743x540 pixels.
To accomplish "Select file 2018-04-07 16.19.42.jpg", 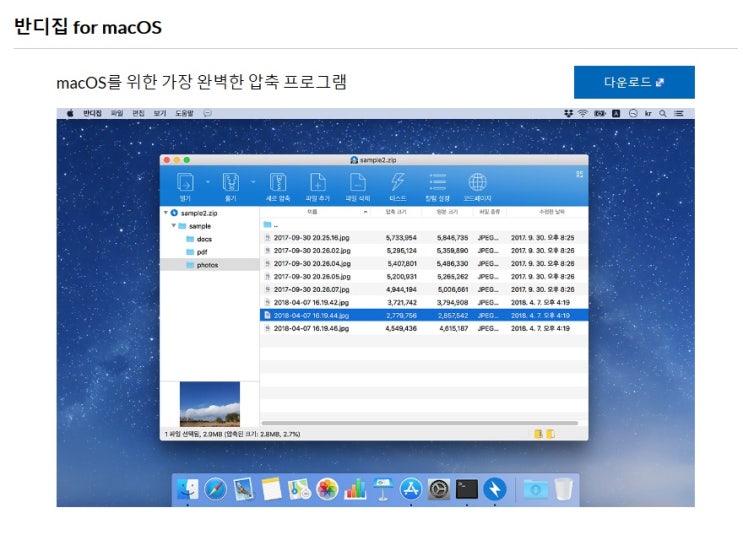I will (424, 302).
